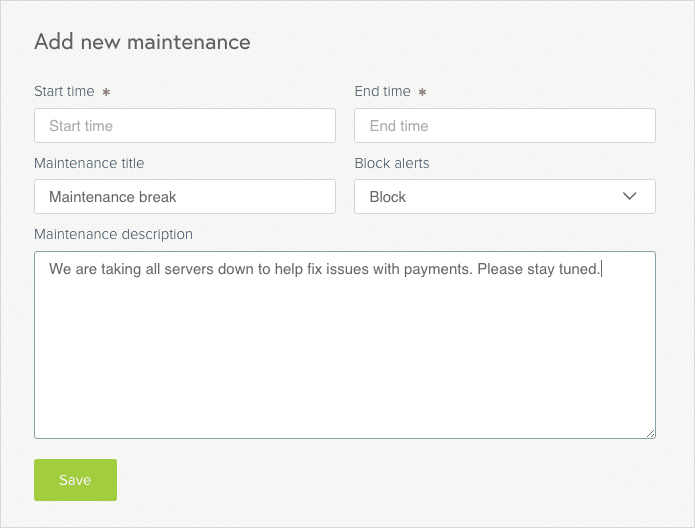
Task: Click the Maintenance description label
Action: [x=113, y=234]
